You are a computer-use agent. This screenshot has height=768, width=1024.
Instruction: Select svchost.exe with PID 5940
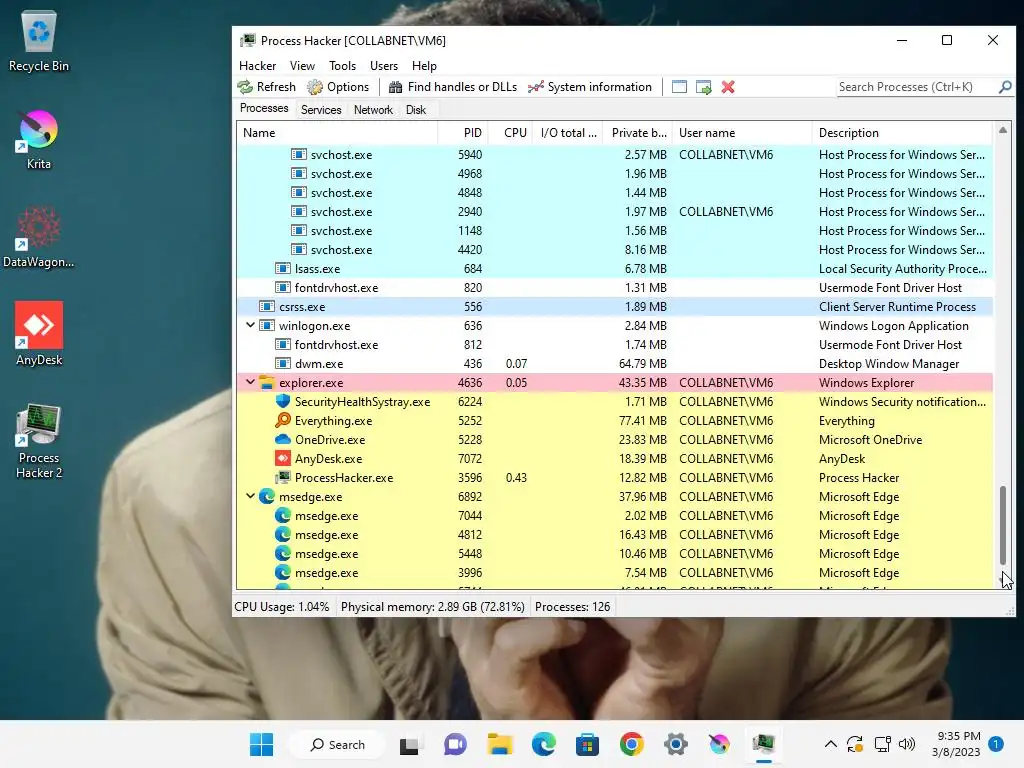615,155
